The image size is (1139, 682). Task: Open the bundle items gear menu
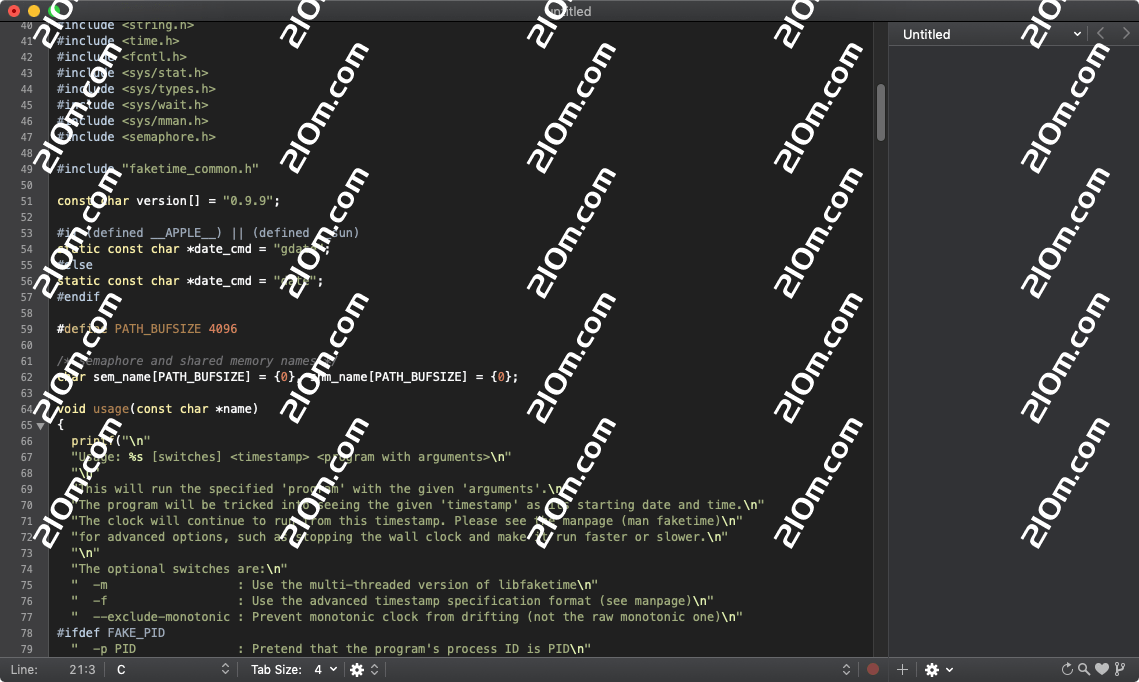(362, 670)
